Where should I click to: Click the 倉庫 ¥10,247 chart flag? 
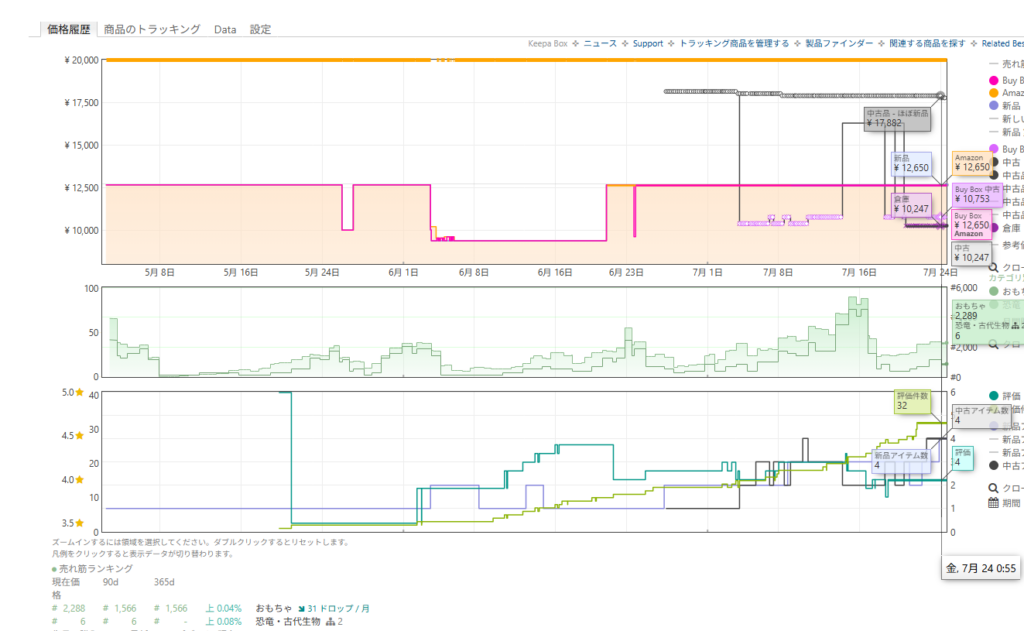911,204
